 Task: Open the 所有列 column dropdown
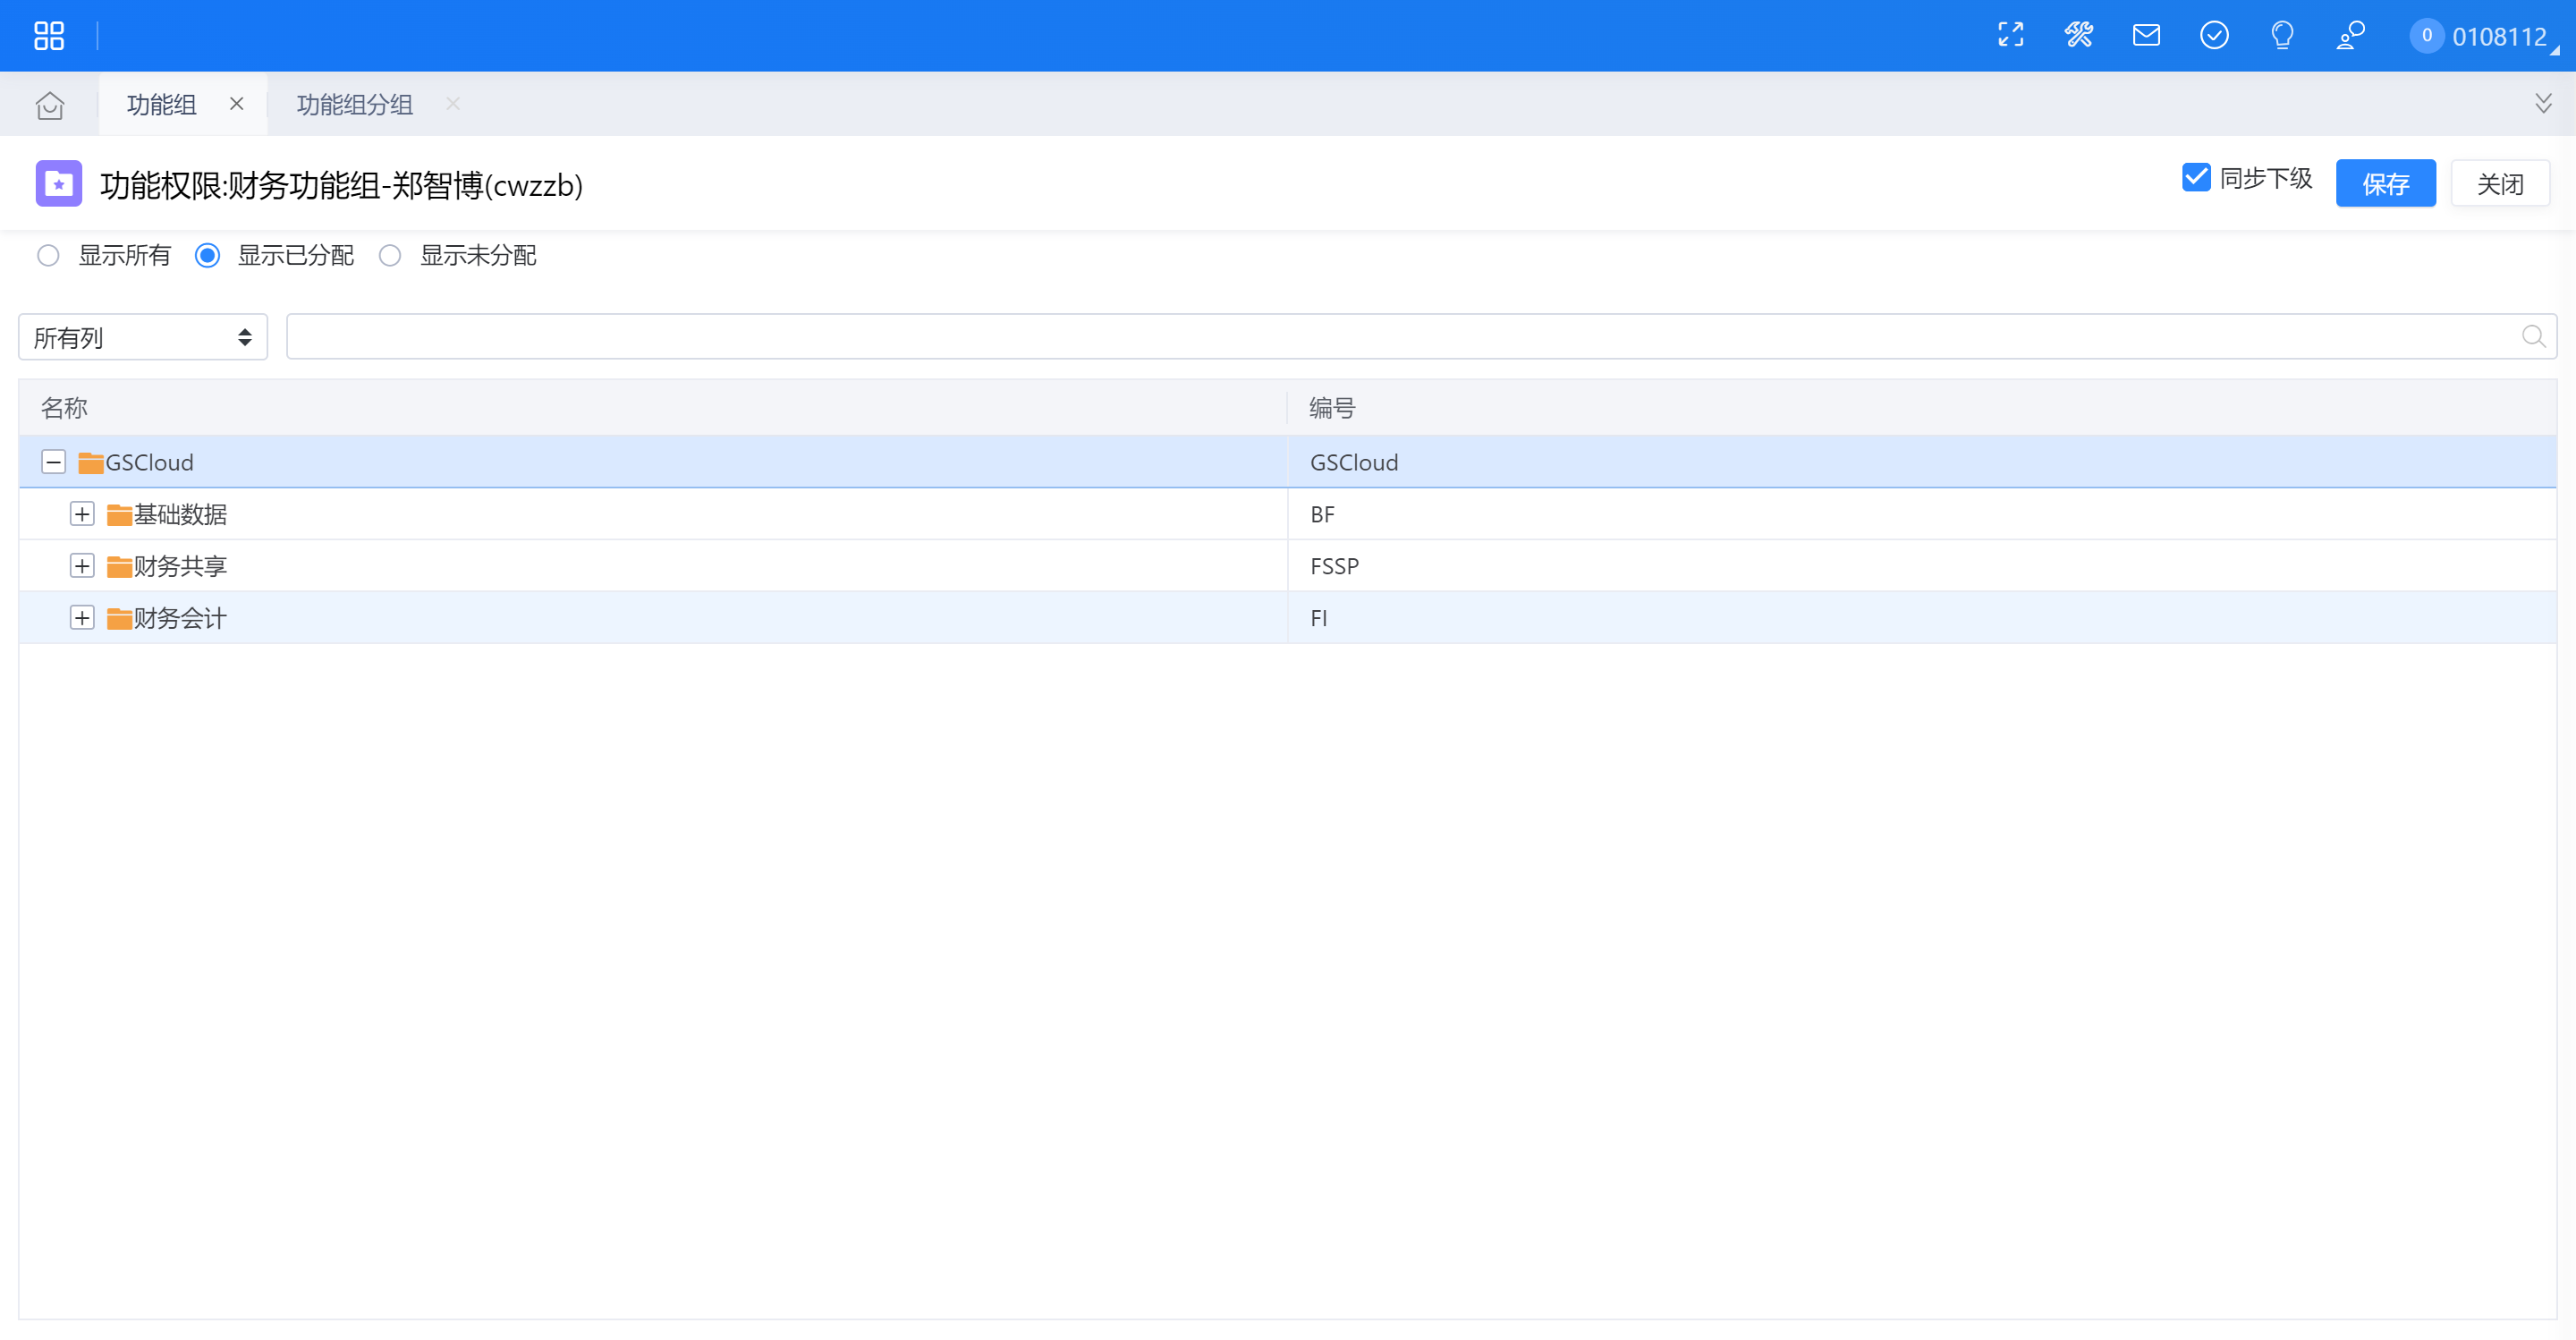pos(143,337)
